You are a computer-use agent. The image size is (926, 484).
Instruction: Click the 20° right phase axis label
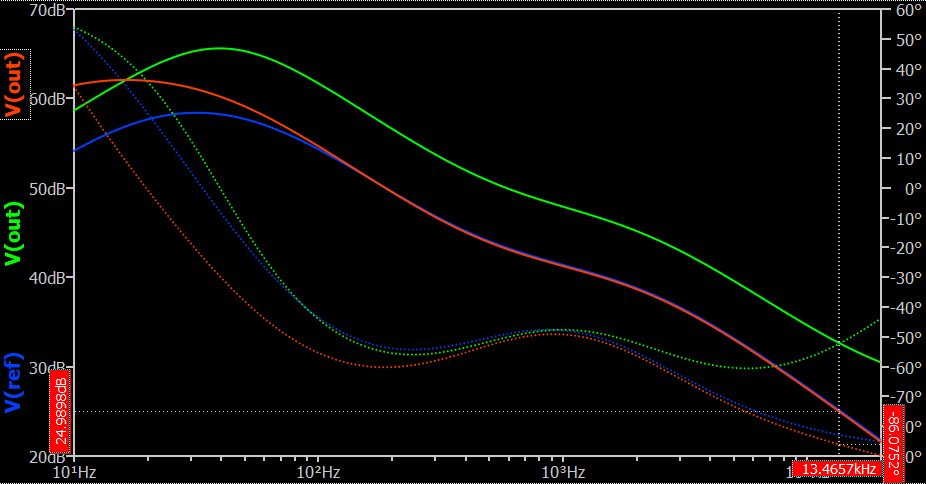[x=908, y=129]
